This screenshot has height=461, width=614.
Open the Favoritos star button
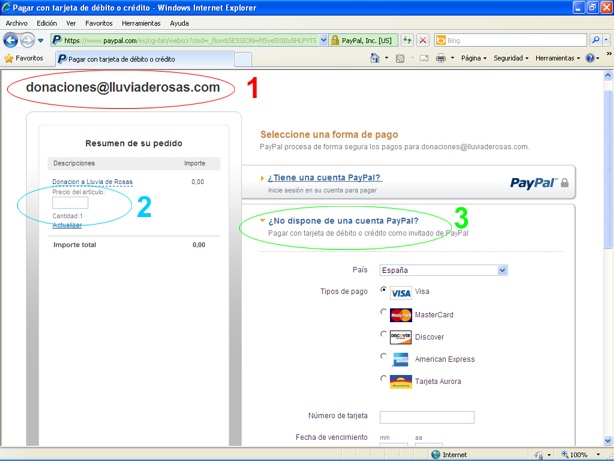click(24, 58)
